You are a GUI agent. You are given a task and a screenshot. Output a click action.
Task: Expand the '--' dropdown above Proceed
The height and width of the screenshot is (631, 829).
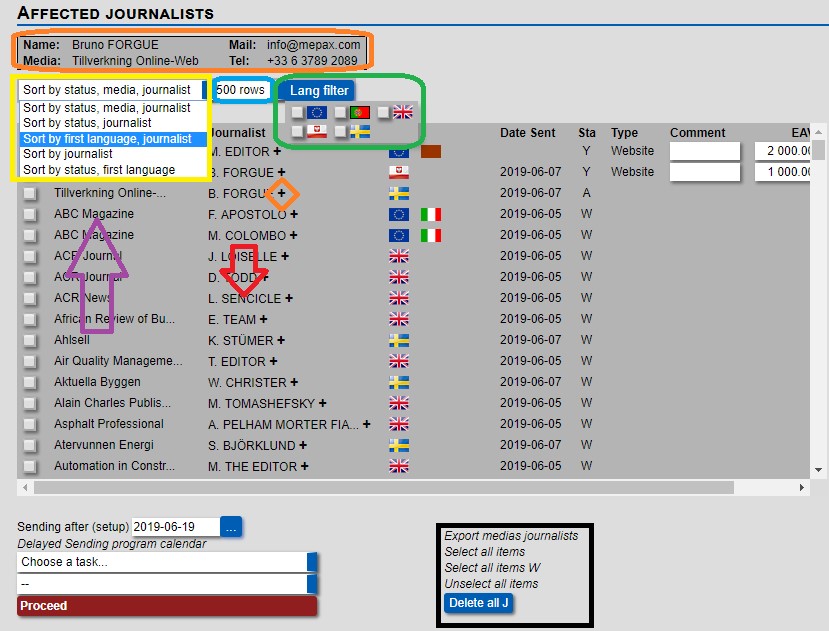(167, 583)
